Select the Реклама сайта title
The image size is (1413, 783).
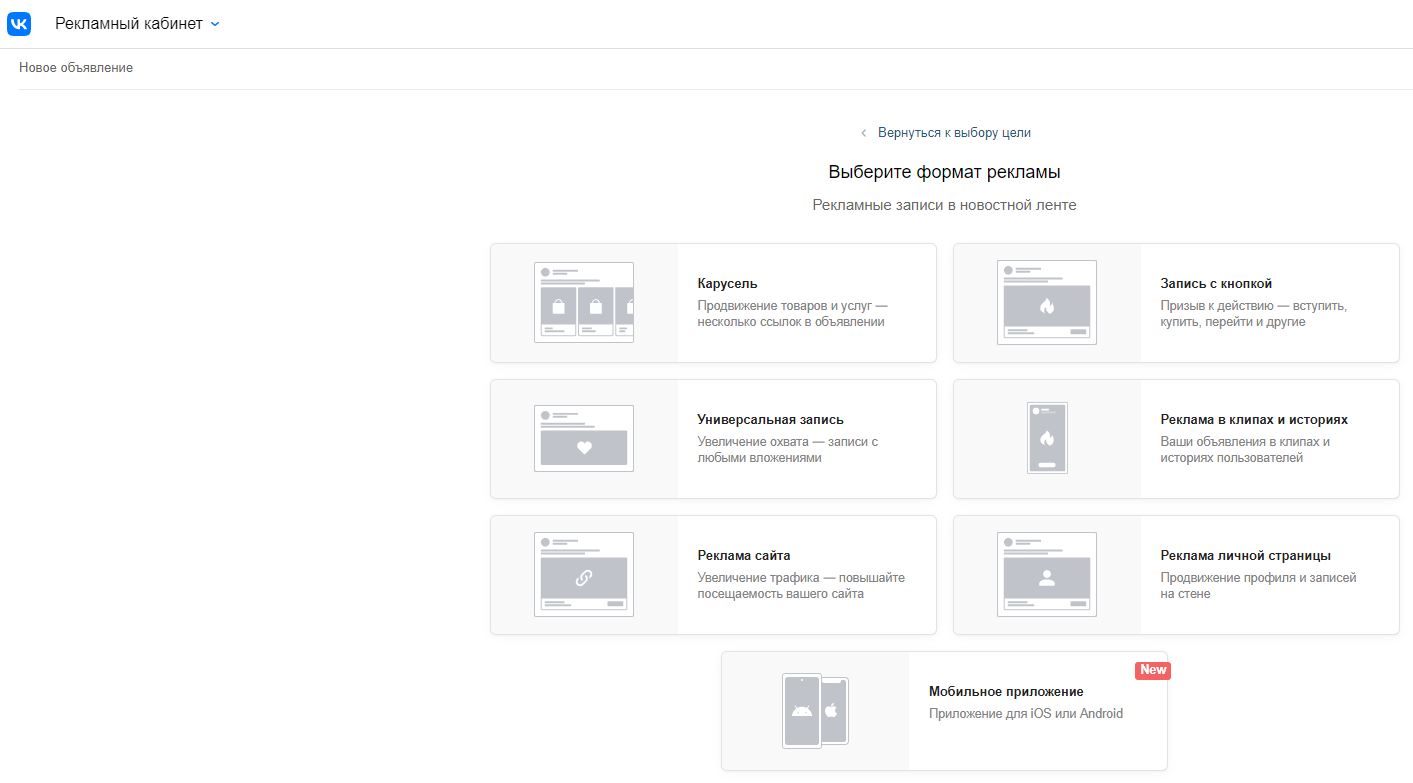point(744,556)
